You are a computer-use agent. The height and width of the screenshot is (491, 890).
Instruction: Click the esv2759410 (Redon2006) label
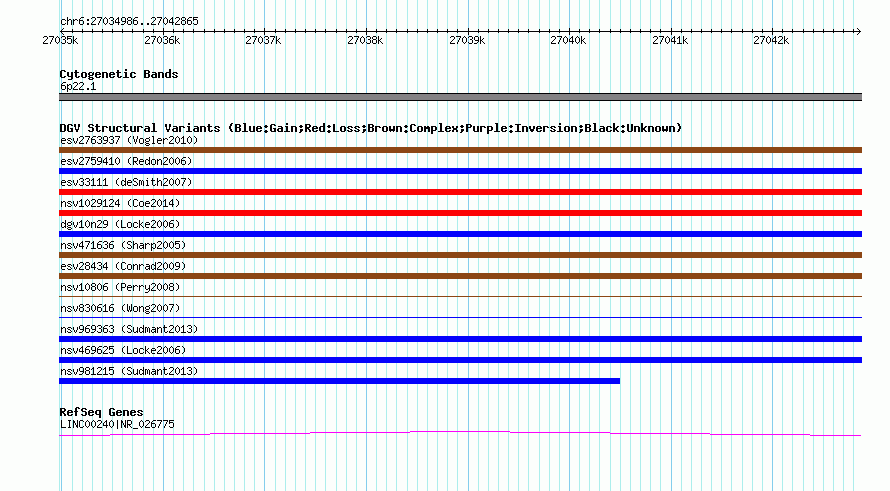tap(126, 161)
